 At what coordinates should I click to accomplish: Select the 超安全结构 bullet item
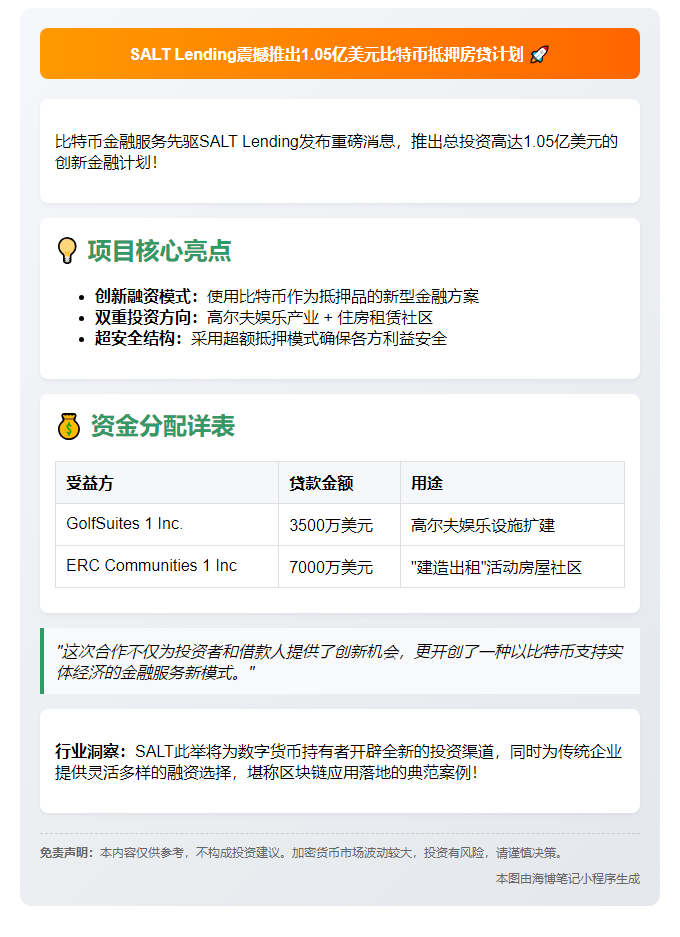coord(271,339)
